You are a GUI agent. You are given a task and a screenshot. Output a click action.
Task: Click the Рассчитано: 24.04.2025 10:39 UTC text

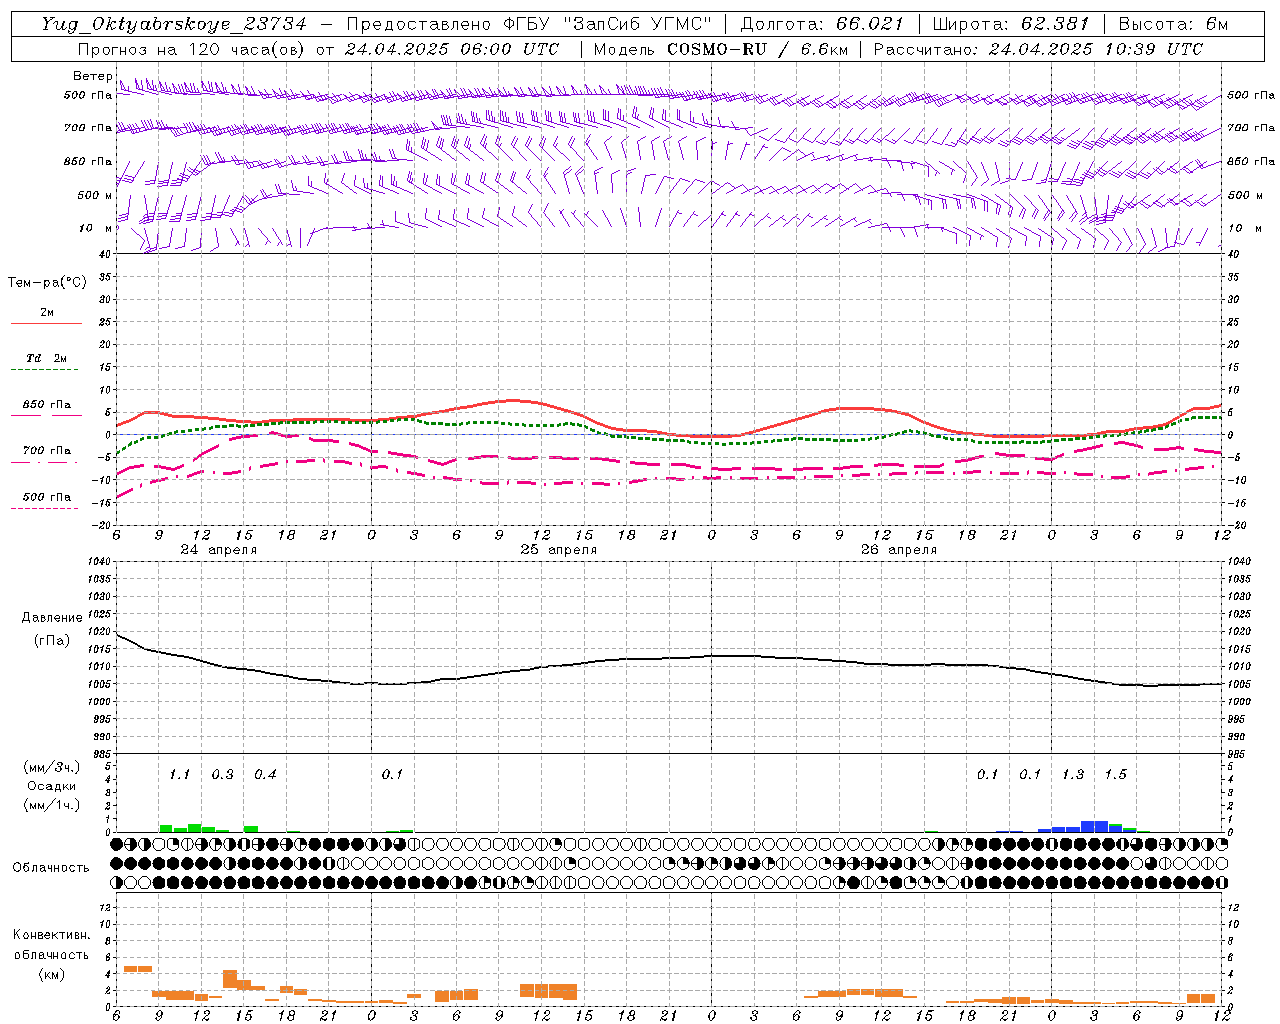[1038, 49]
